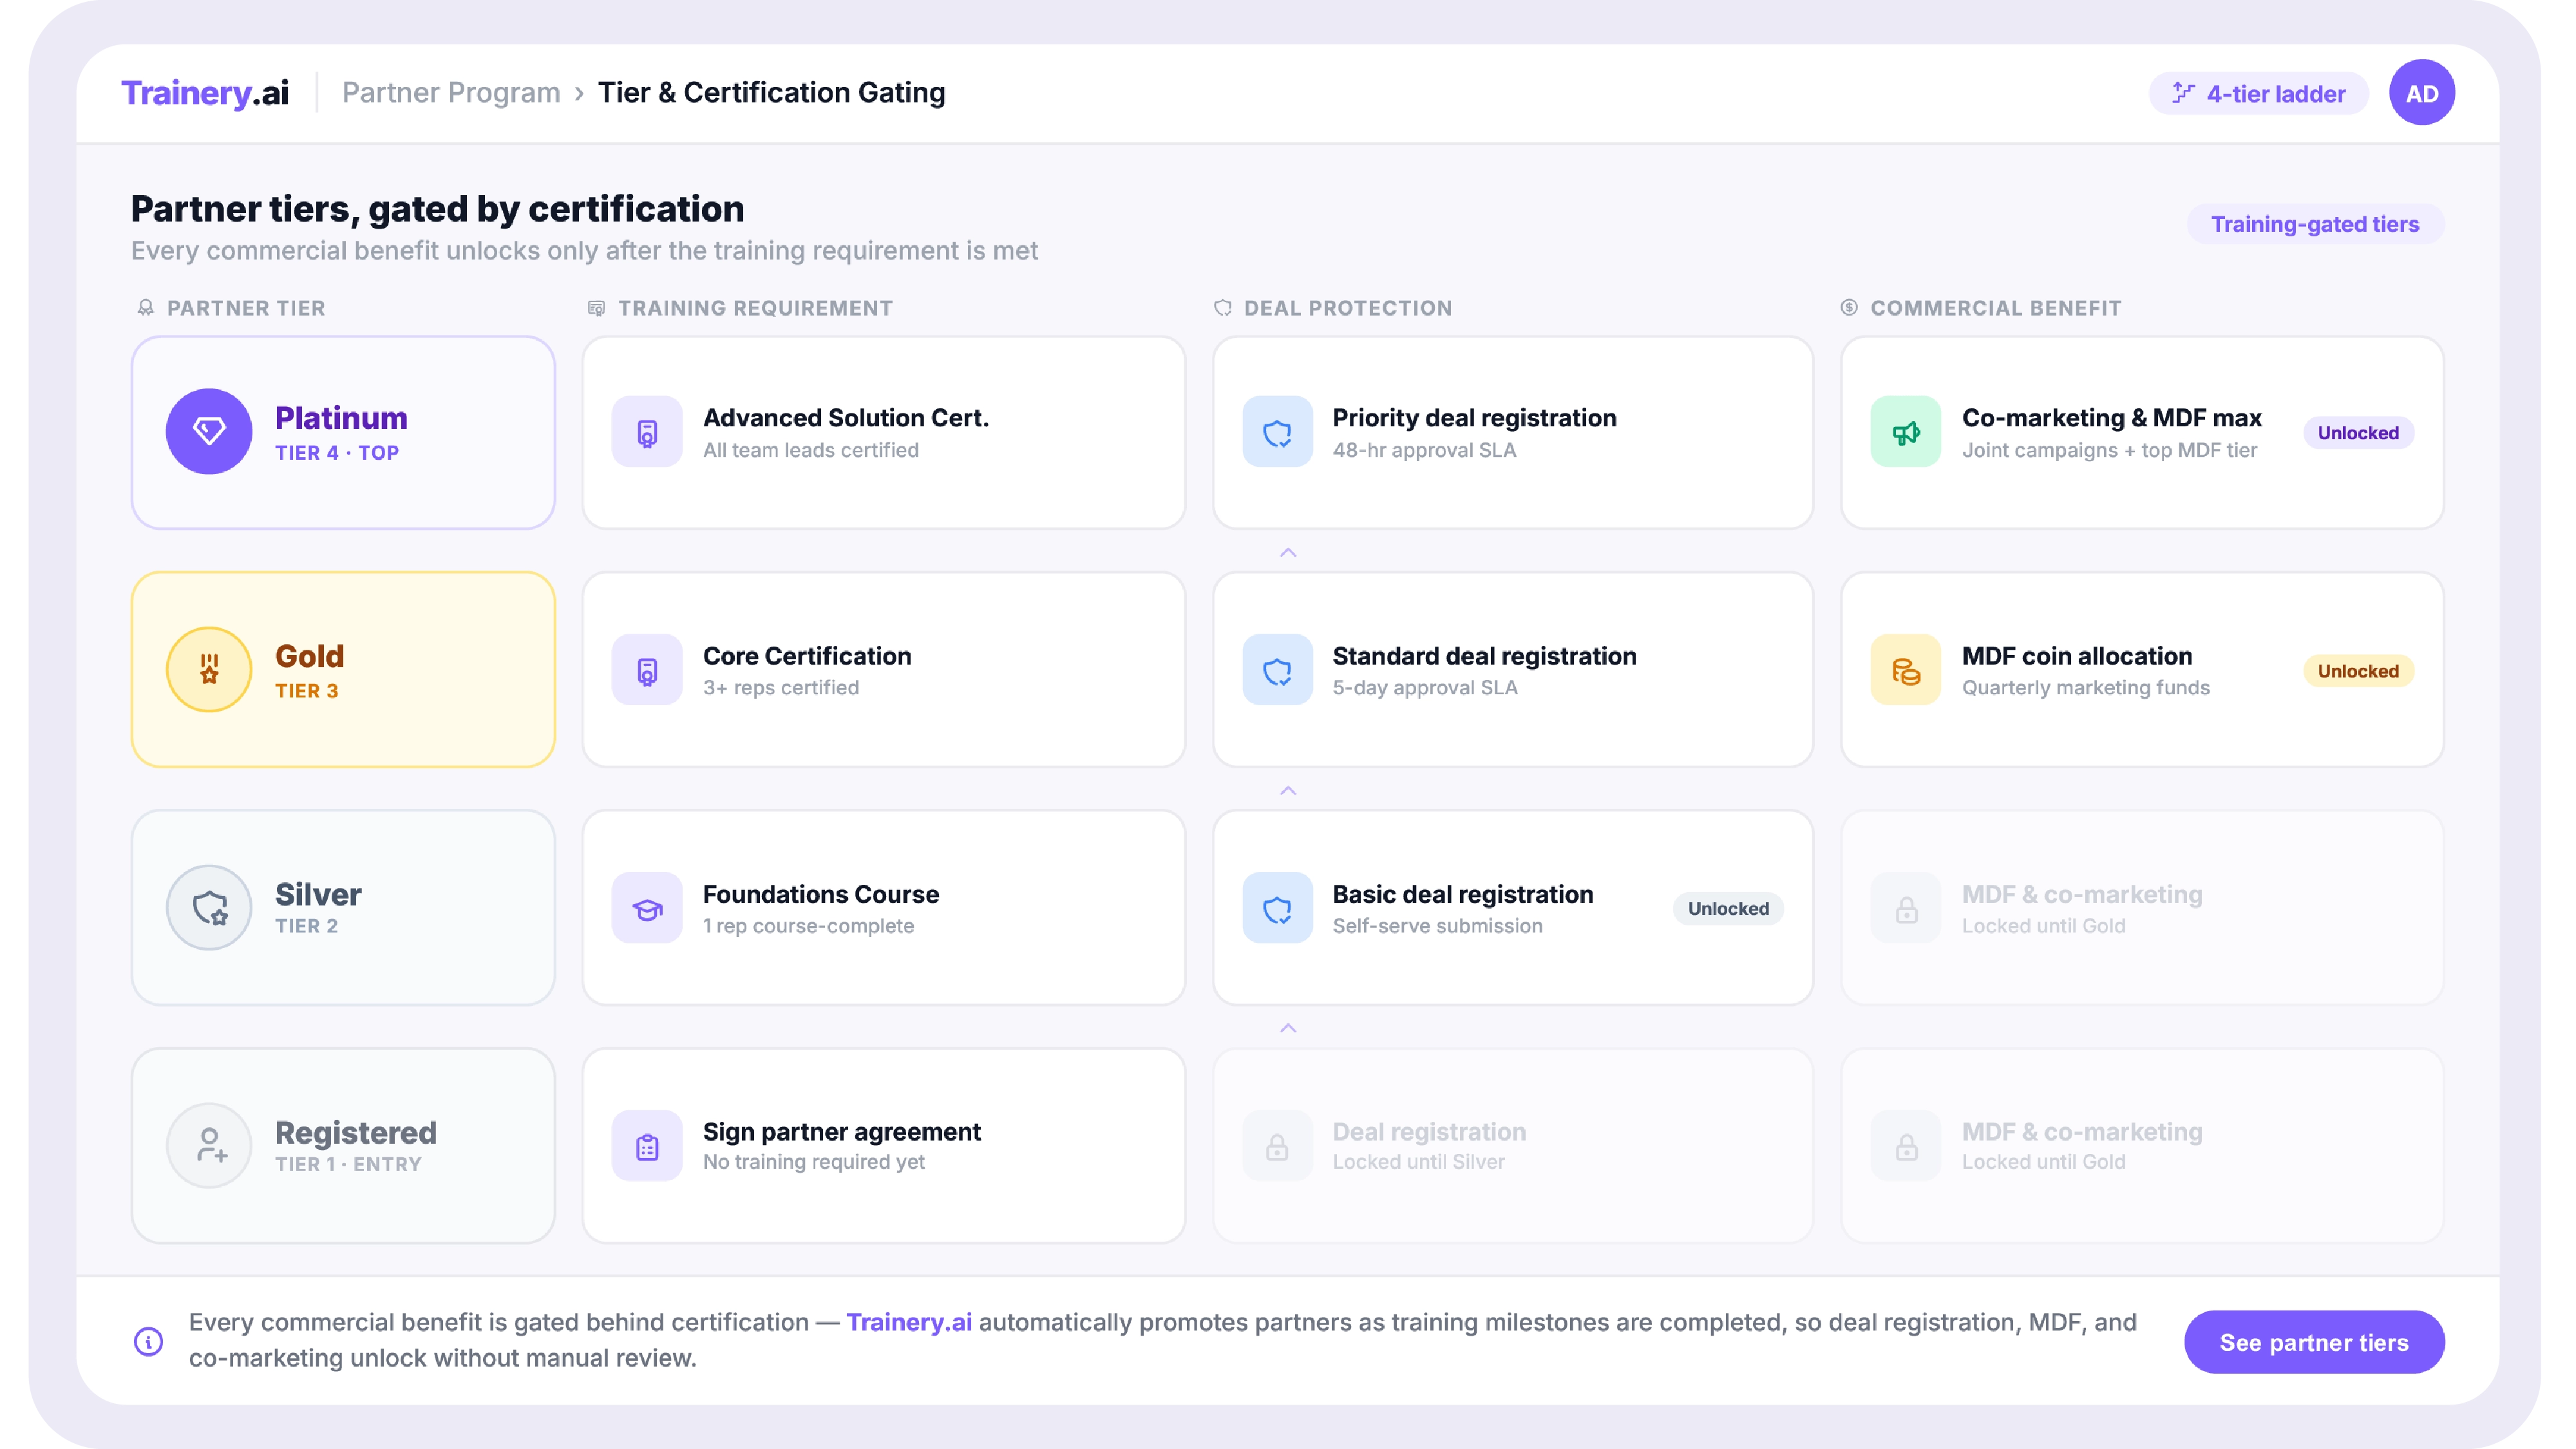Click the 3+ reps certified text
Image resolution: width=2576 pixels, height=1449 pixels.
tap(780, 688)
